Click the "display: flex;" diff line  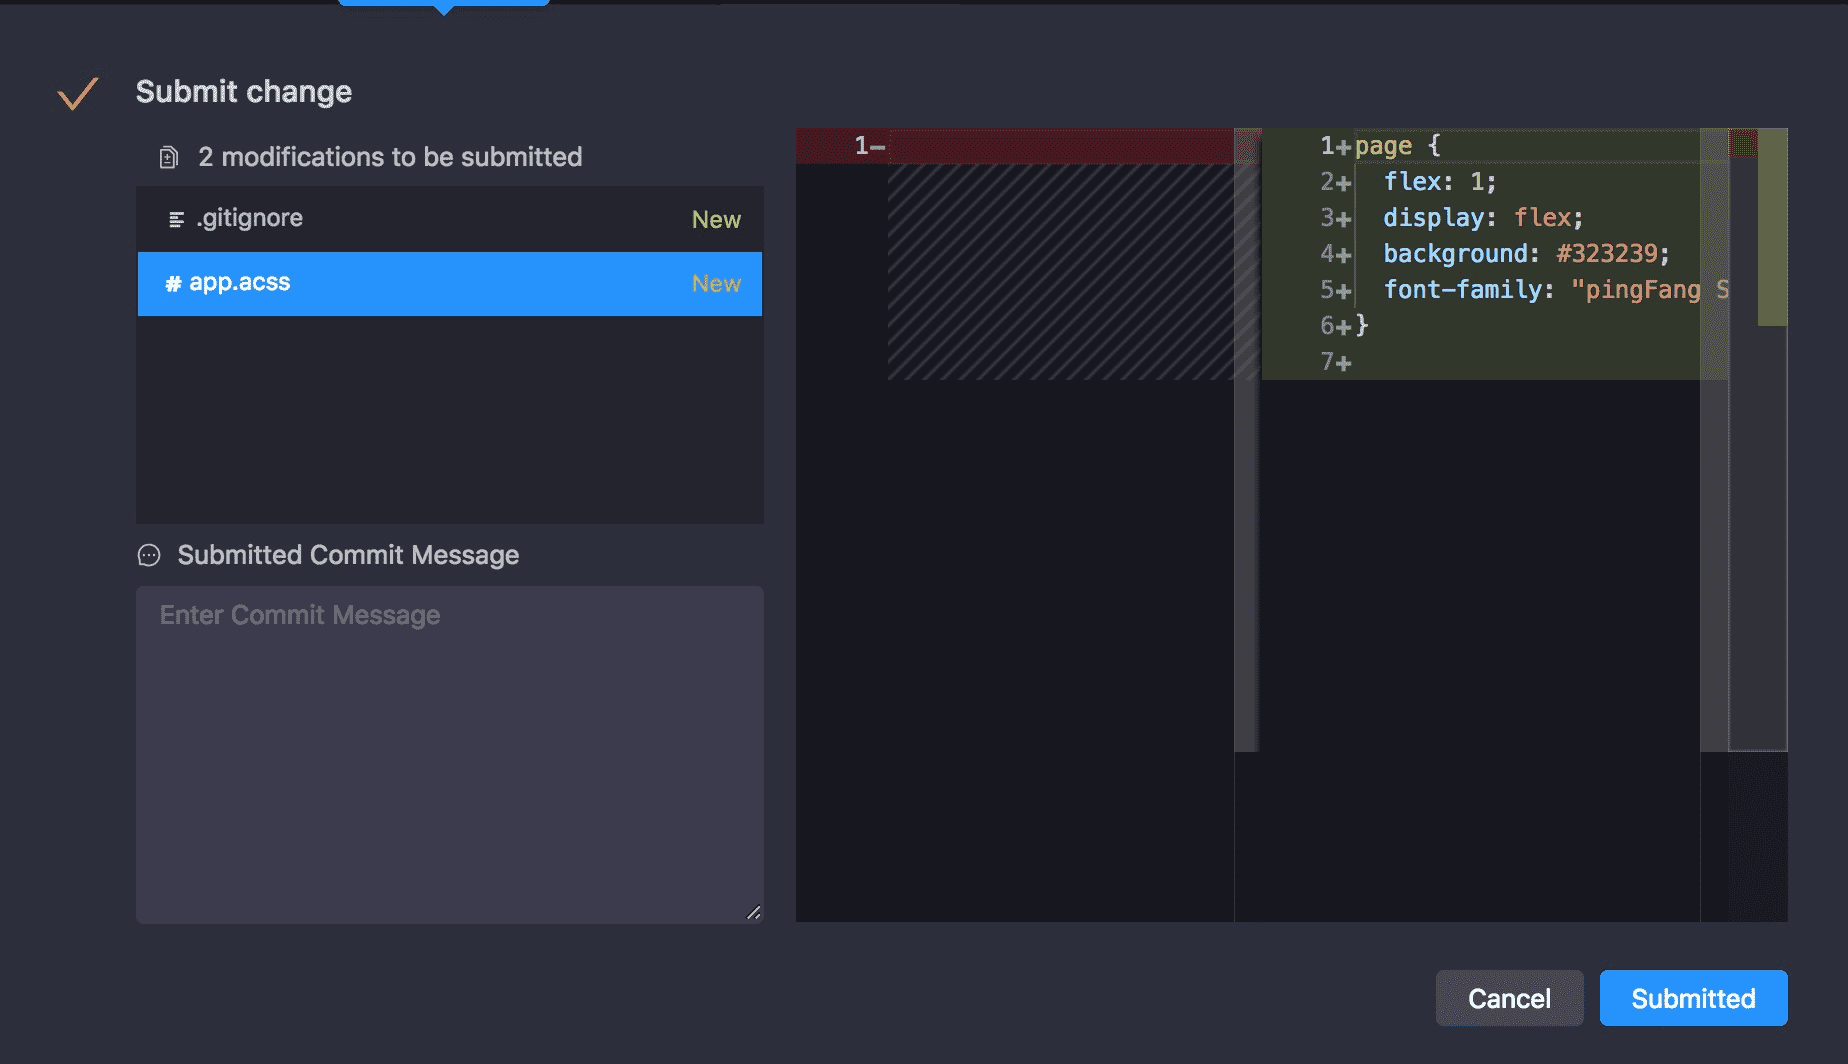1482,218
